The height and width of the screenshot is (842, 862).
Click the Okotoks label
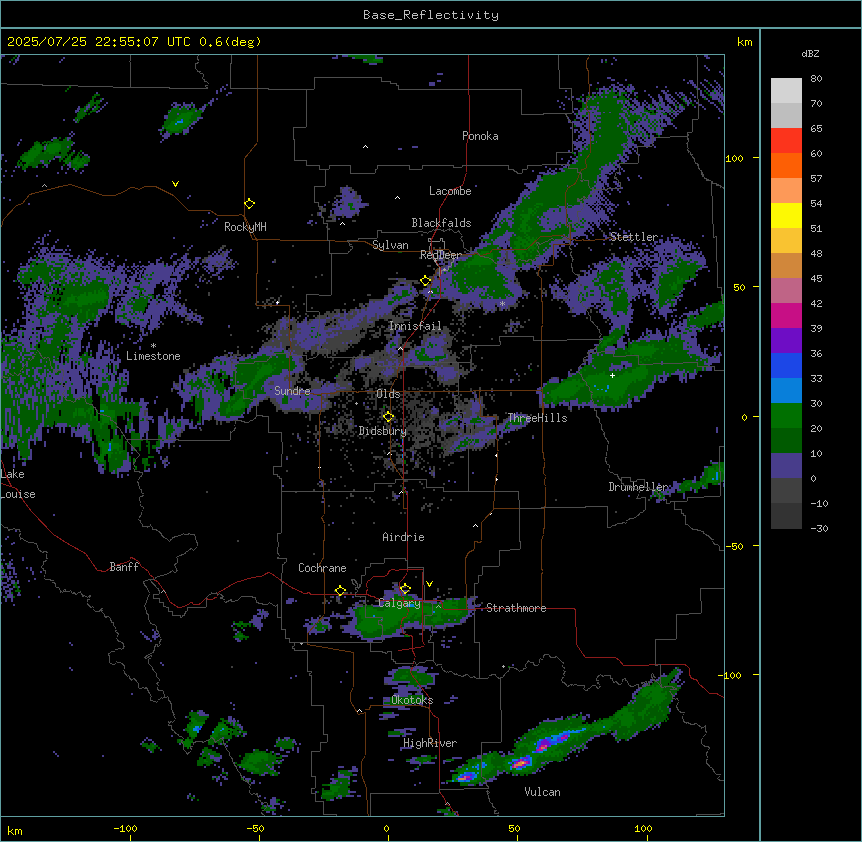(412, 700)
